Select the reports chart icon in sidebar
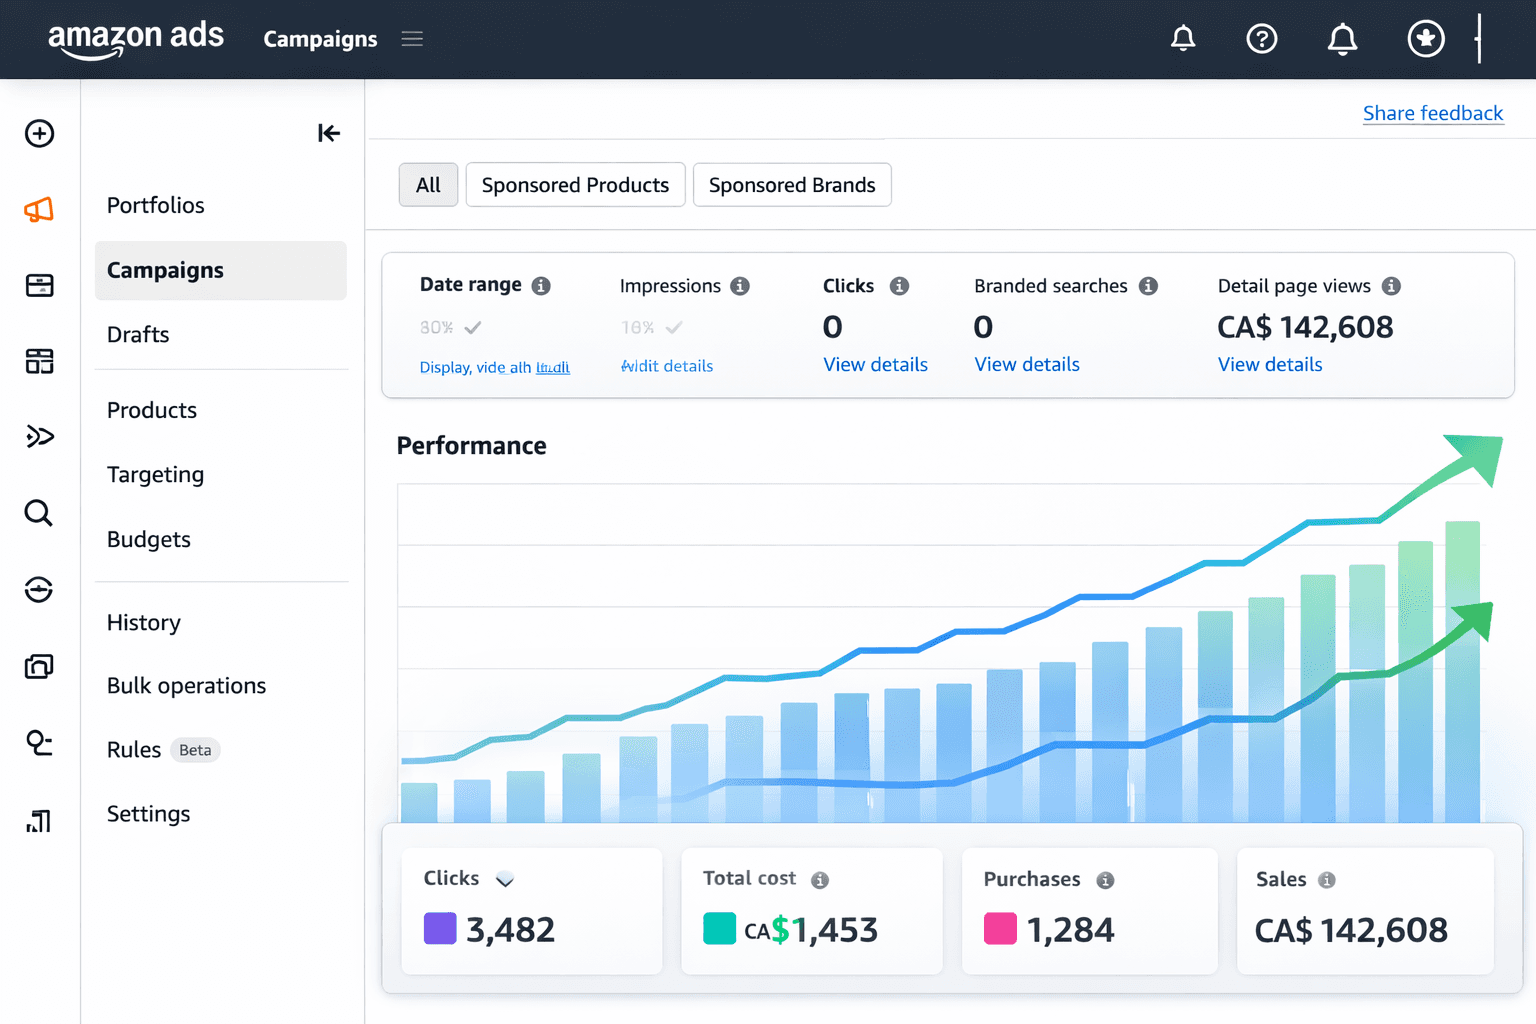Screen dimensions: 1536x1024 38,820
